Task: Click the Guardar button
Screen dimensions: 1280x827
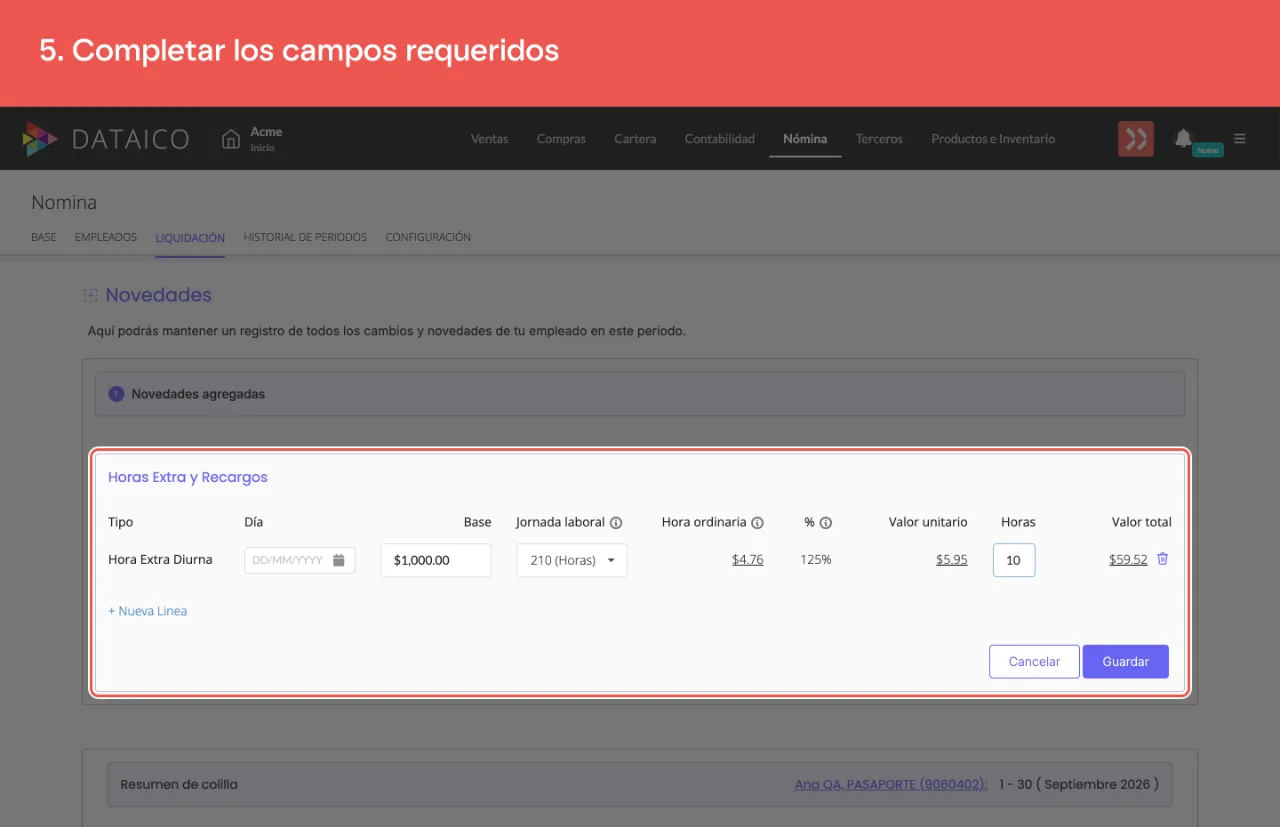Action: click(1126, 661)
